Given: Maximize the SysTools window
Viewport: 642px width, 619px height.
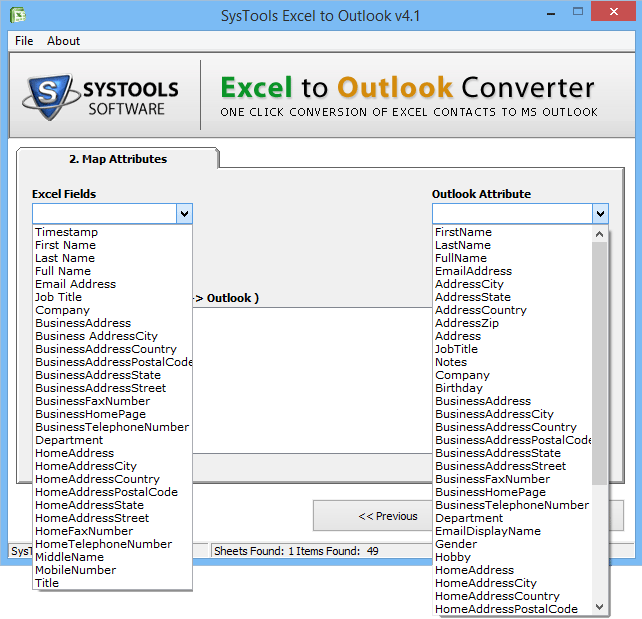Looking at the screenshot, I should (578, 11).
